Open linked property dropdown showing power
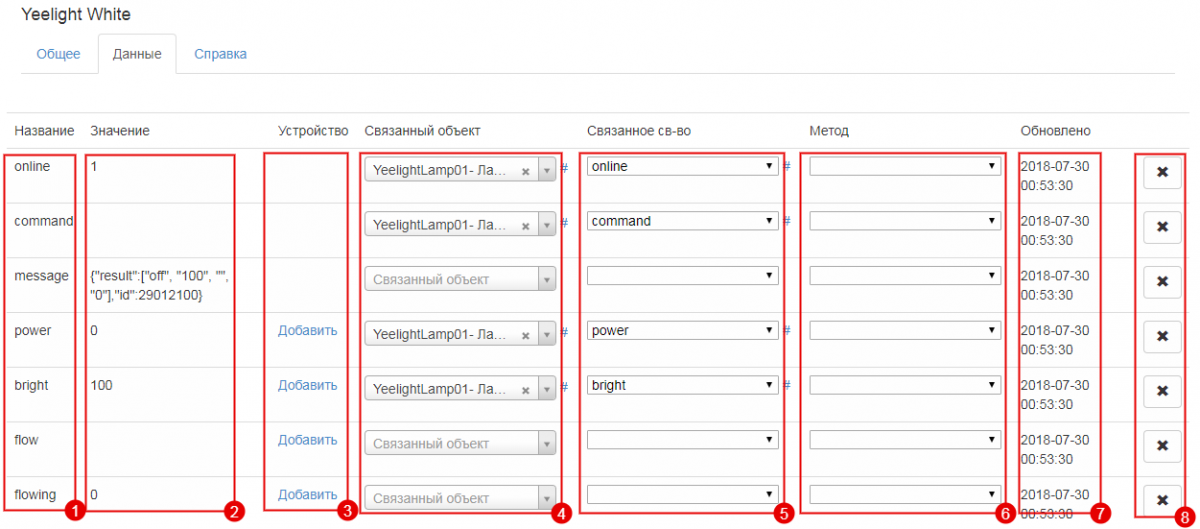Screen dimensions: 1200x529 click(x=683, y=330)
